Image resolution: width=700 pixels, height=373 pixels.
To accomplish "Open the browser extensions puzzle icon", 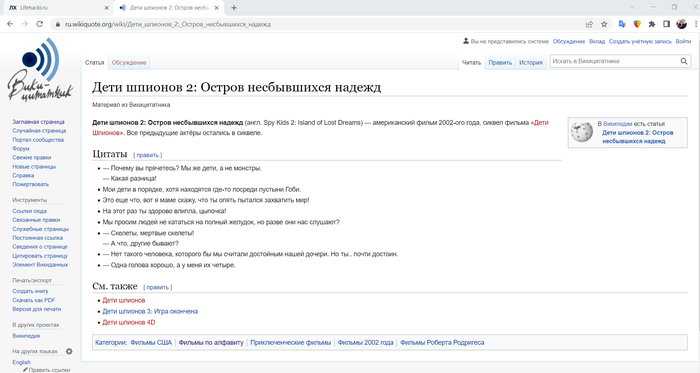I will pyautogui.click(x=652, y=24).
